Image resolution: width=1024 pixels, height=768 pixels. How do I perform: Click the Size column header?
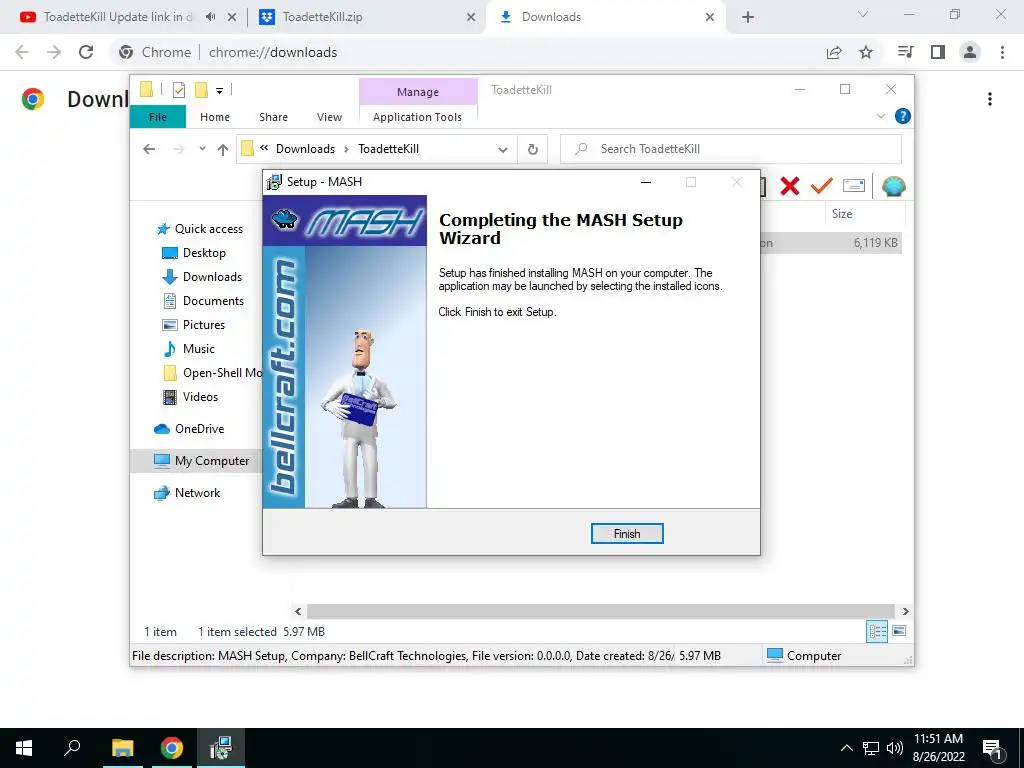(842, 214)
